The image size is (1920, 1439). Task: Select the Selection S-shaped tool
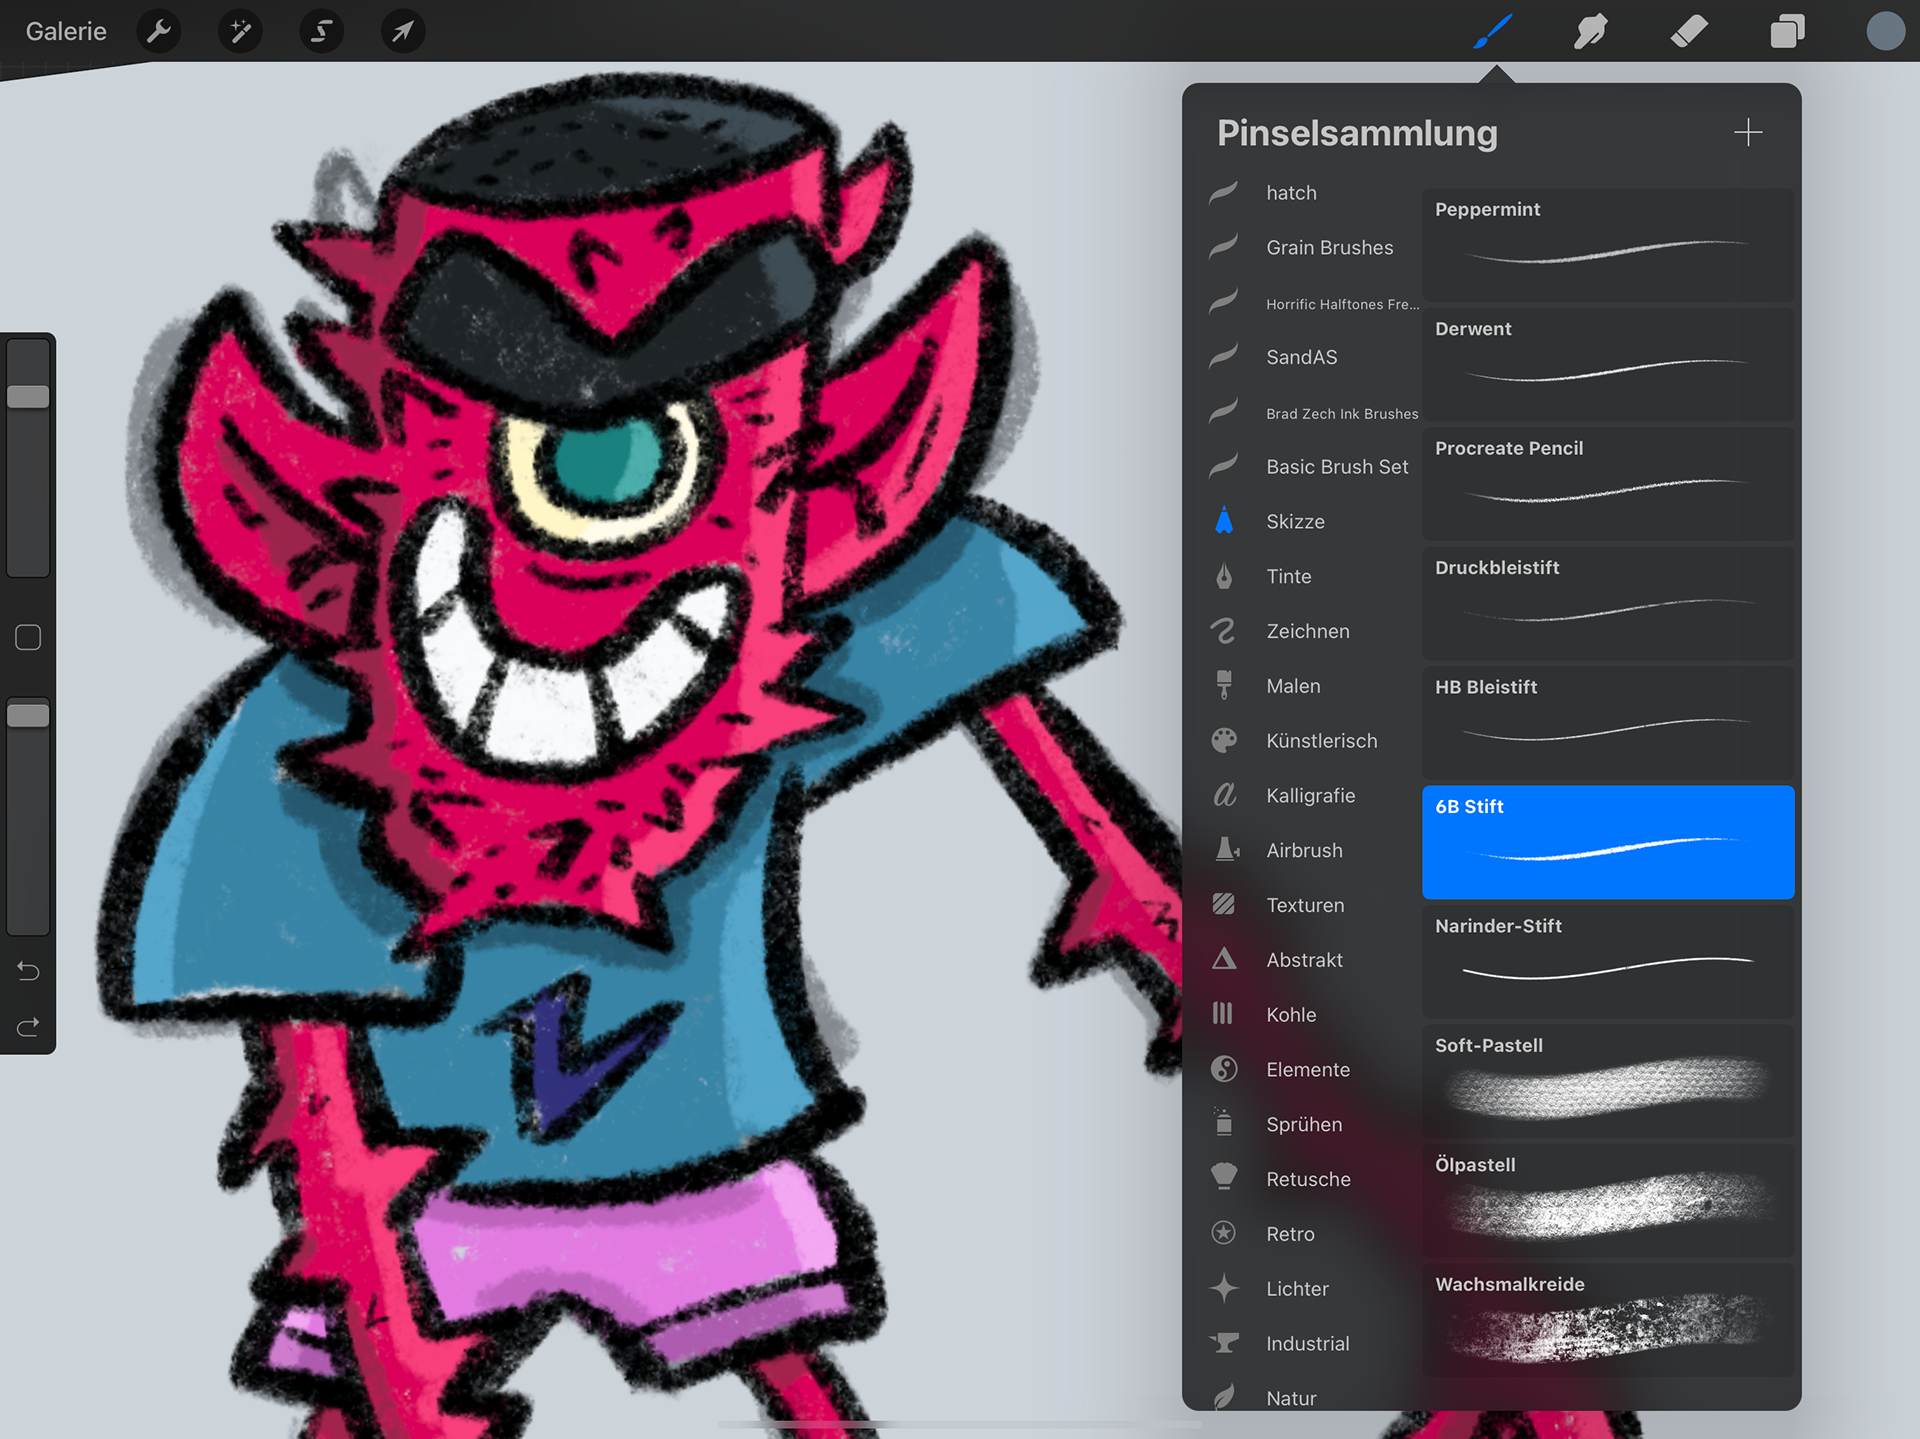click(321, 31)
